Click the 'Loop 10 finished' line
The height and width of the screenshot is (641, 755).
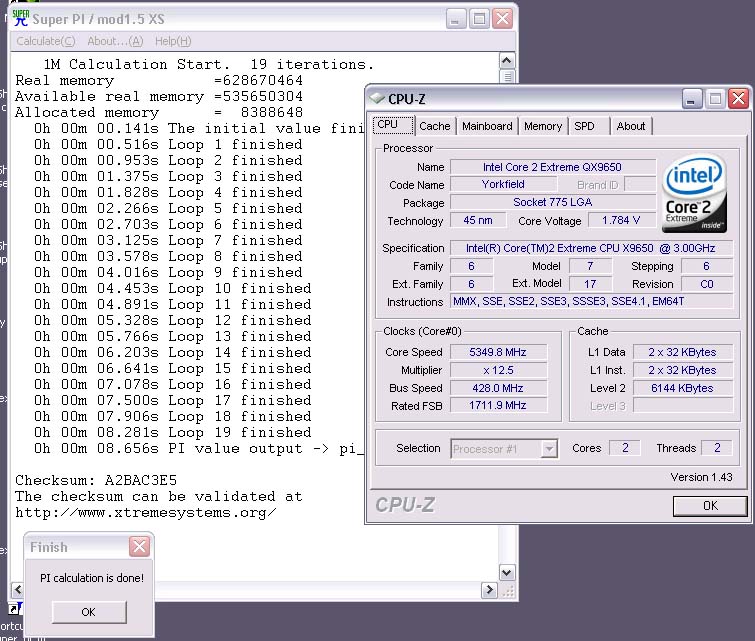[173, 288]
